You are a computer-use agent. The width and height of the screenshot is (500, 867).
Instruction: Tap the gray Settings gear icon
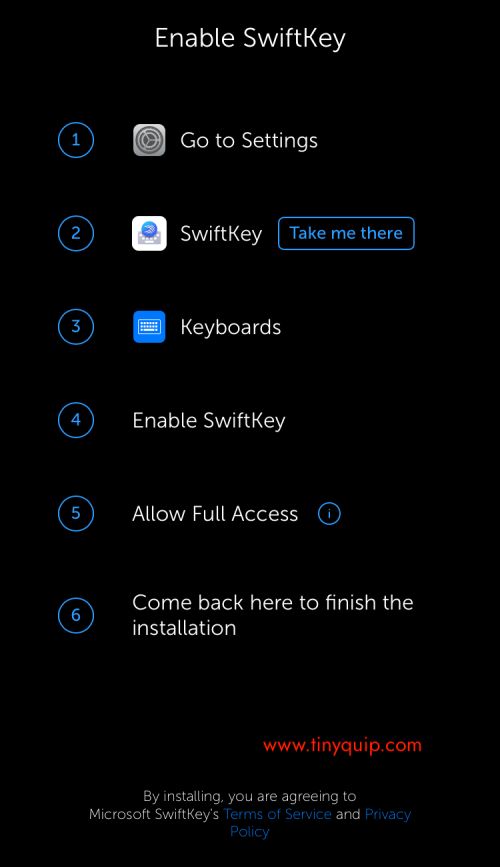click(149, 140)
